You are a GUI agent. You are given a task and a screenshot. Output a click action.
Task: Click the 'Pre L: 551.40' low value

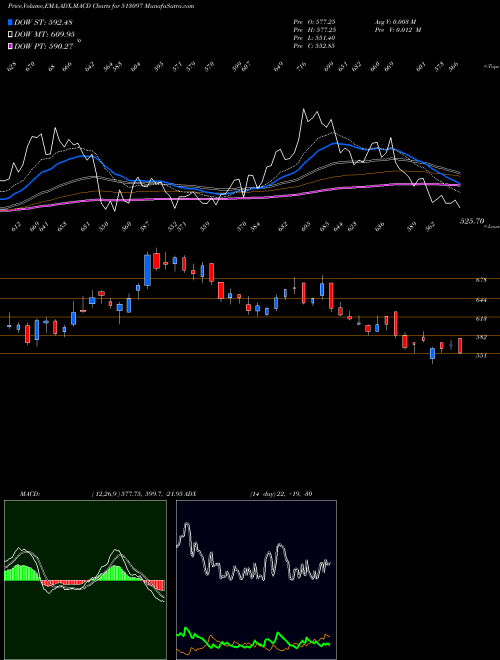click(x=314, y=38)
